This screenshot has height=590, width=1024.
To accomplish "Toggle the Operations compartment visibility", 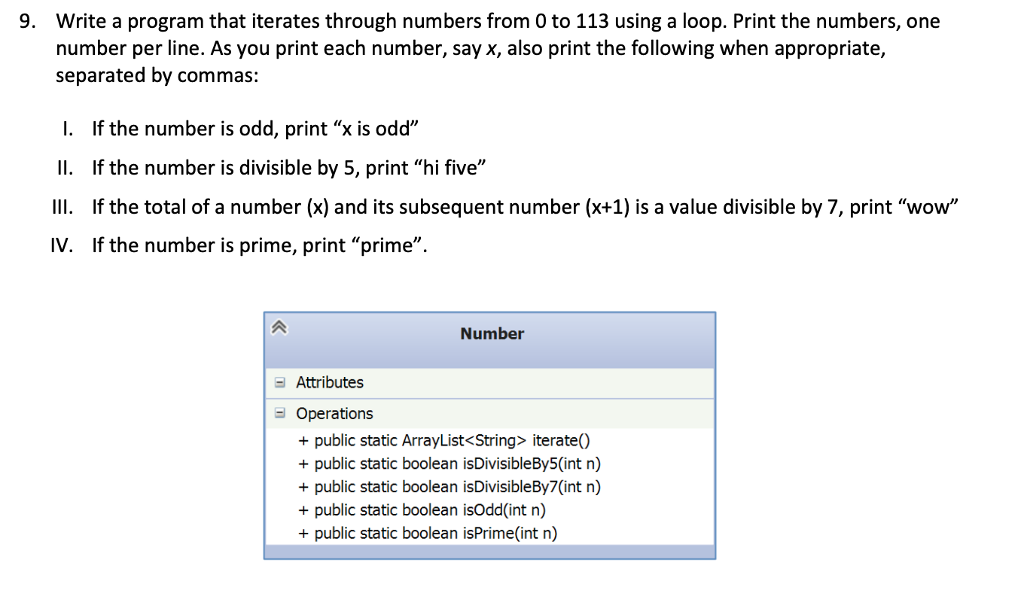I will [280, 413].
